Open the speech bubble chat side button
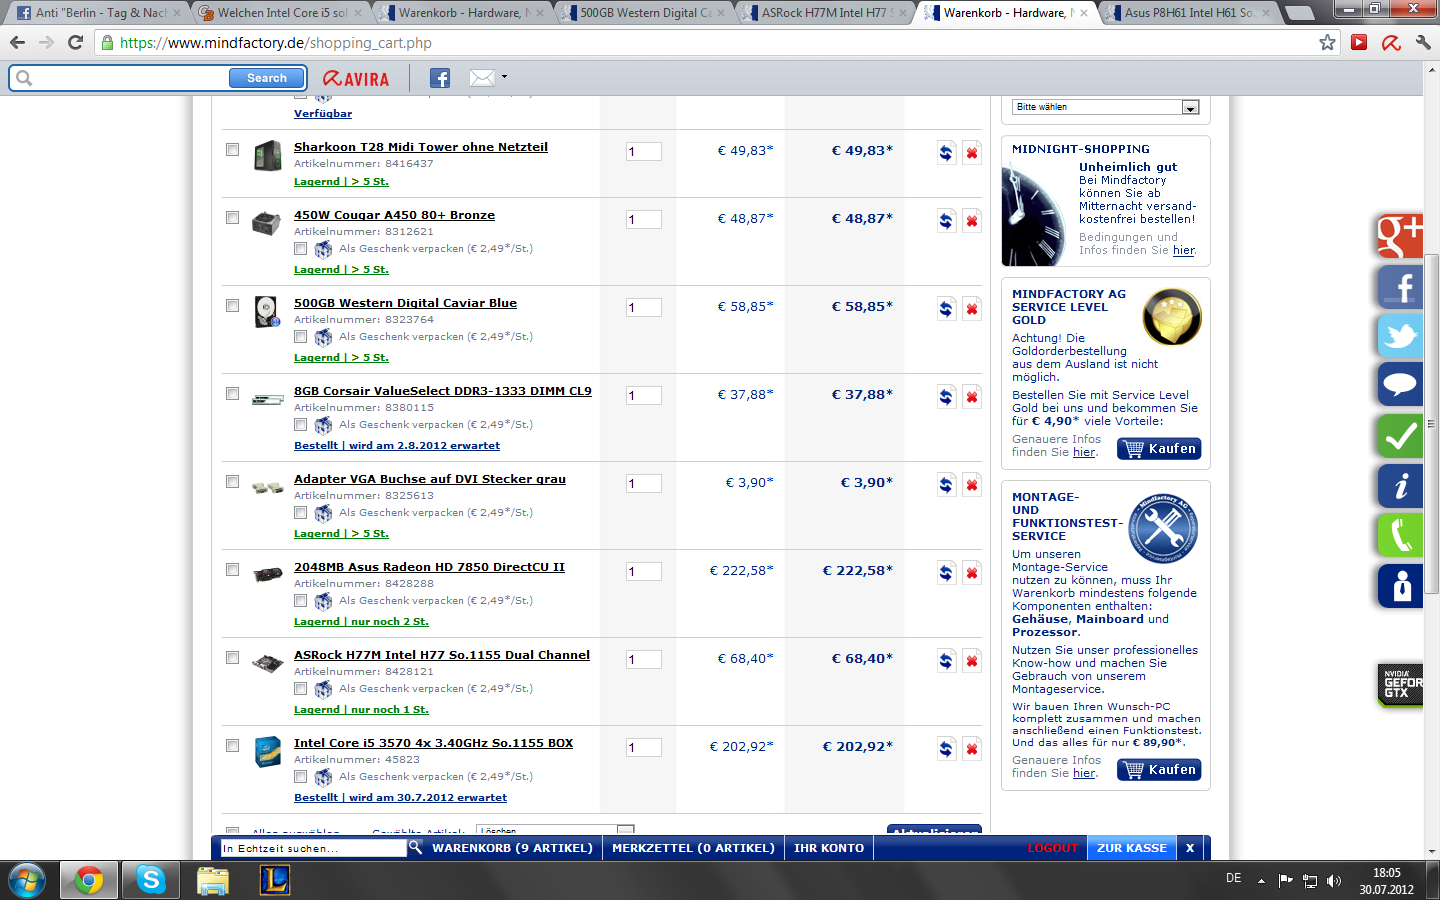The width and height of the screenshot is (1440, 900). pos(1400,385)
